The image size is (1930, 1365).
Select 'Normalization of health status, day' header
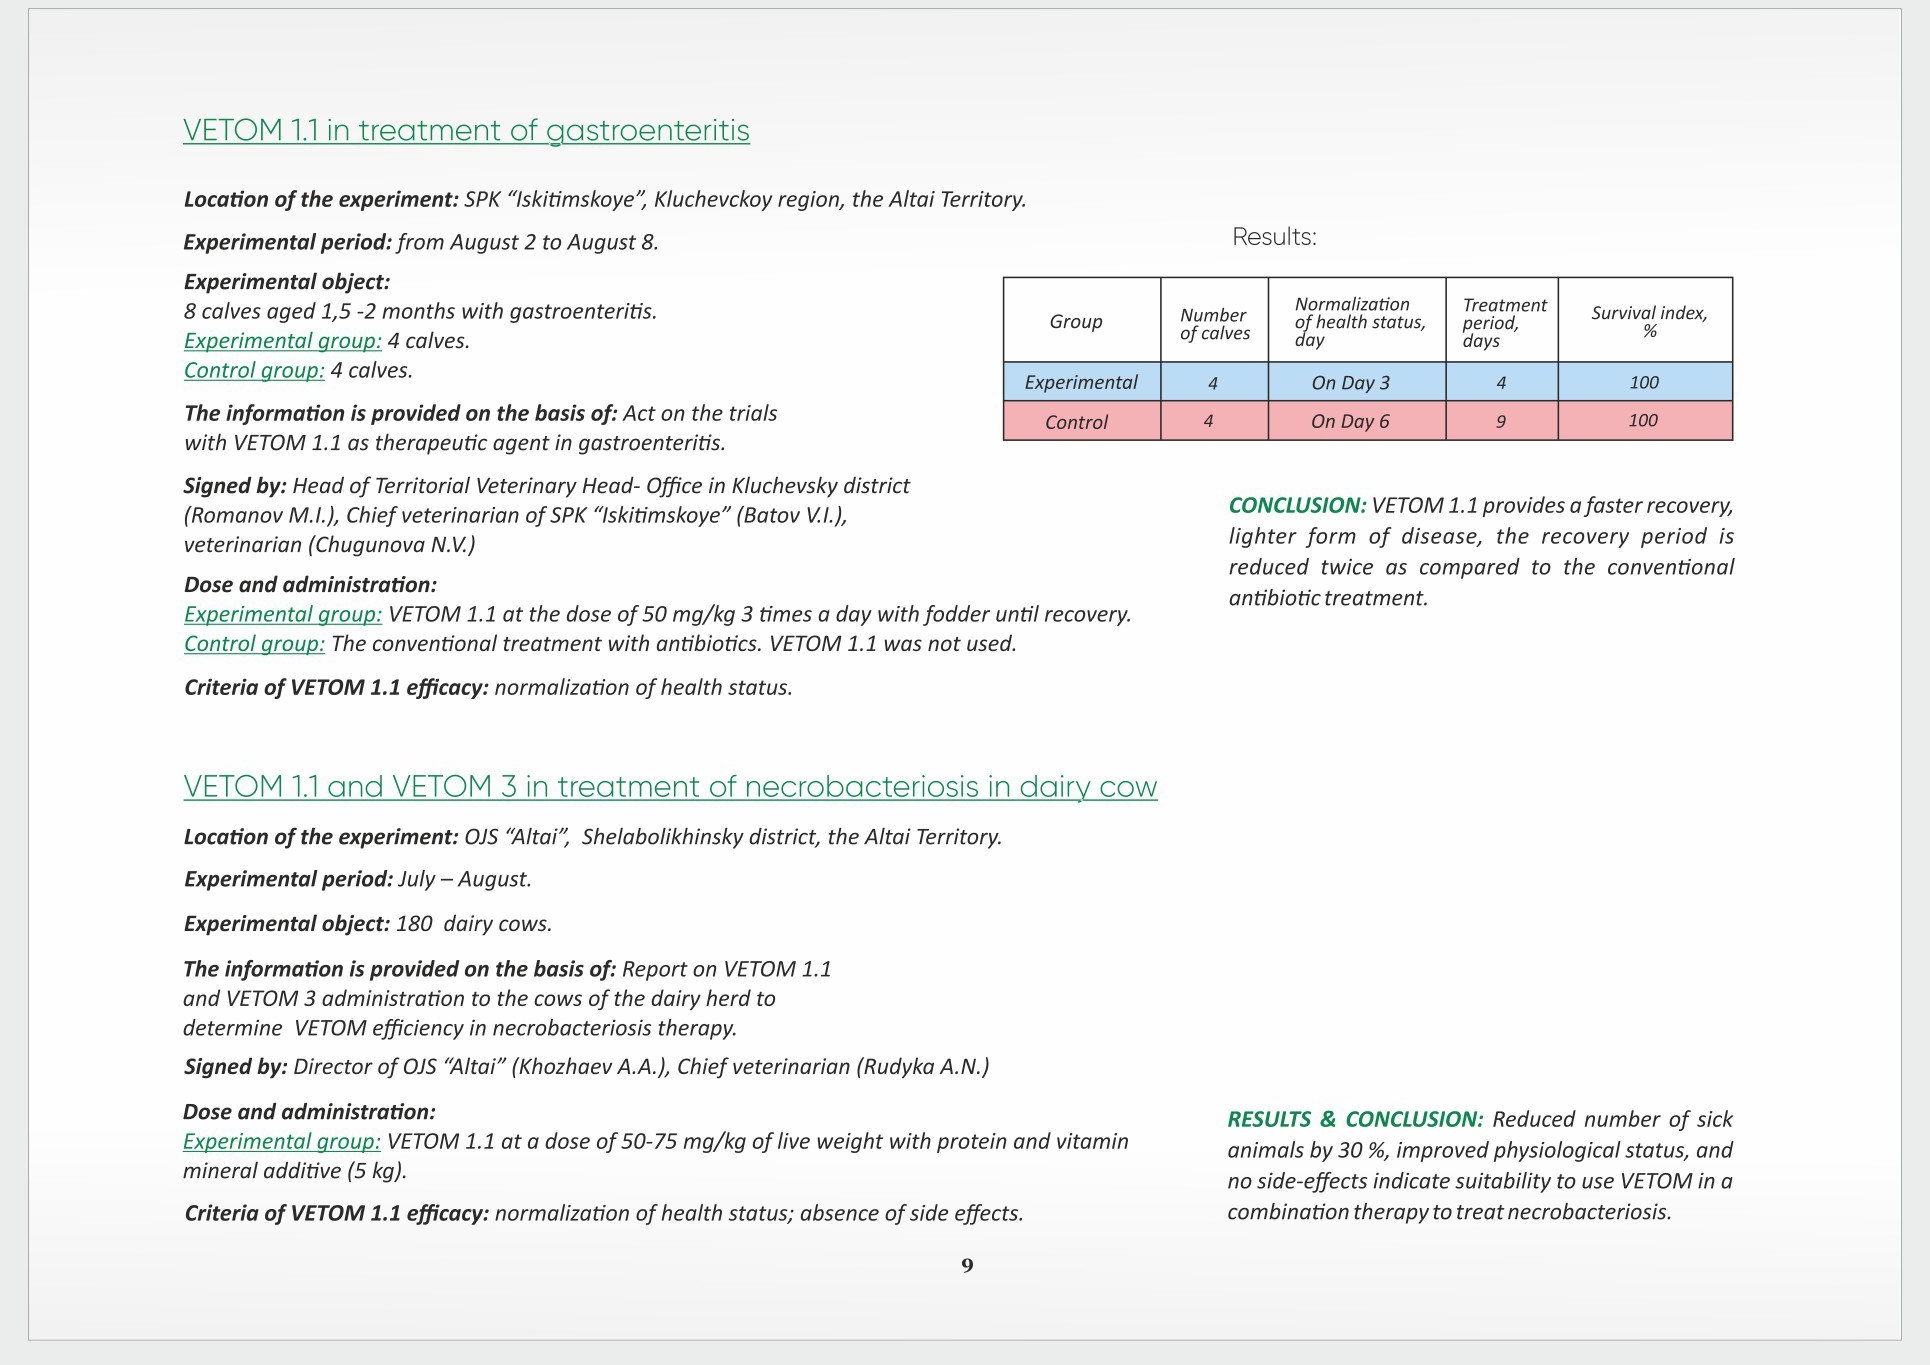click(1357, 320)
